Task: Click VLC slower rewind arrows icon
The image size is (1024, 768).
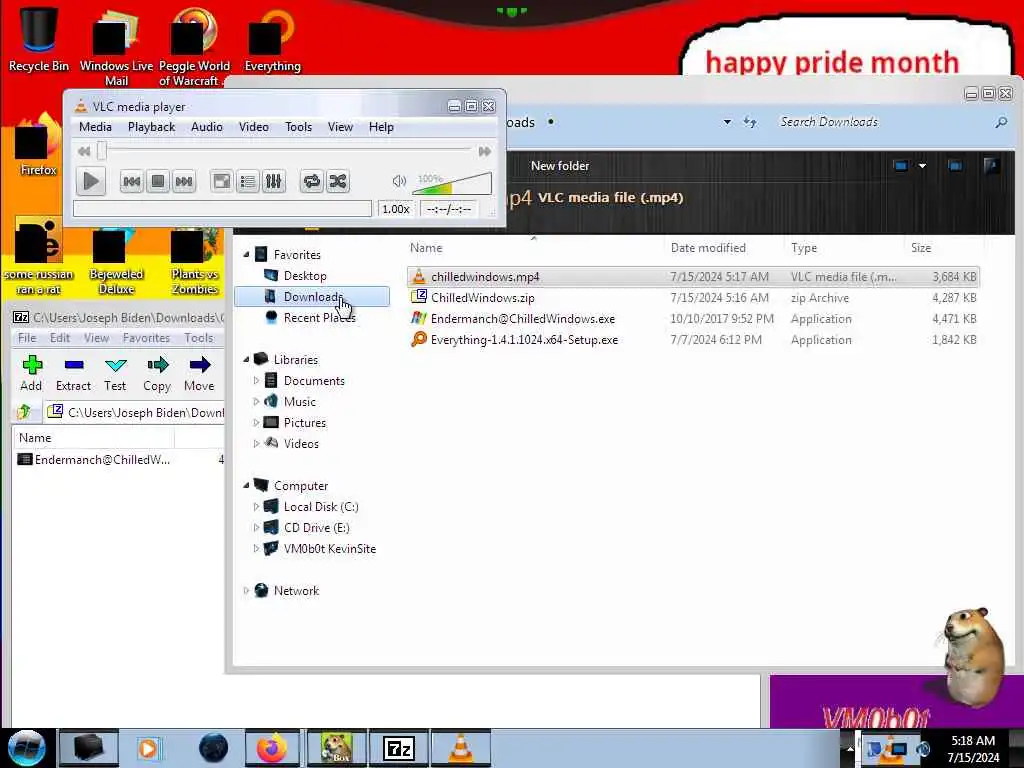Action: click(84, 152)
